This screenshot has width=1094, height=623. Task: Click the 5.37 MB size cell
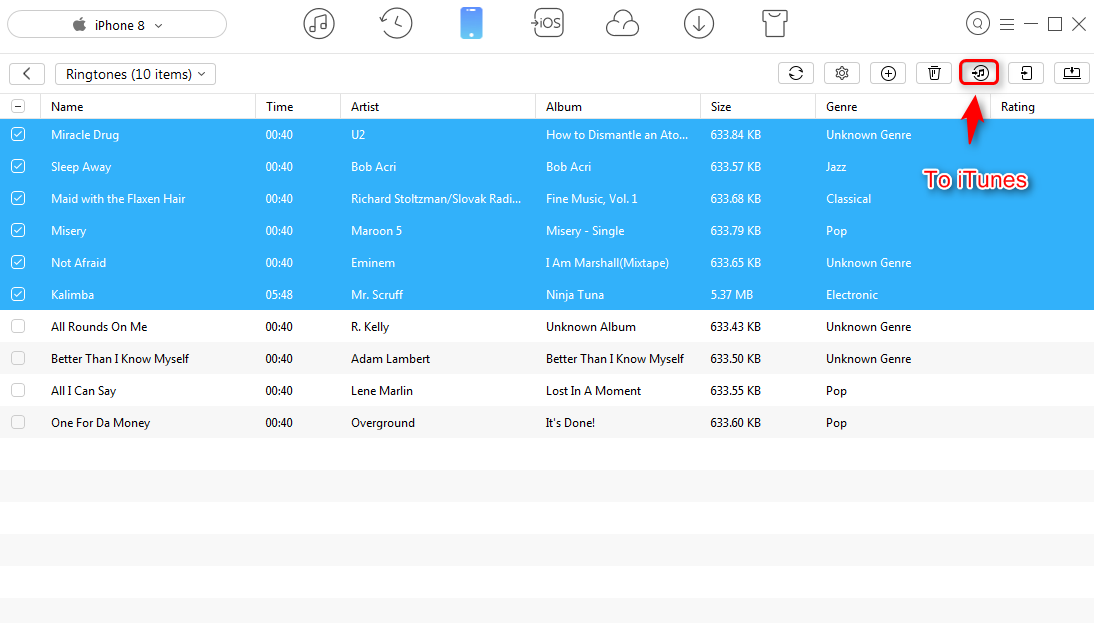click(732, 295)
